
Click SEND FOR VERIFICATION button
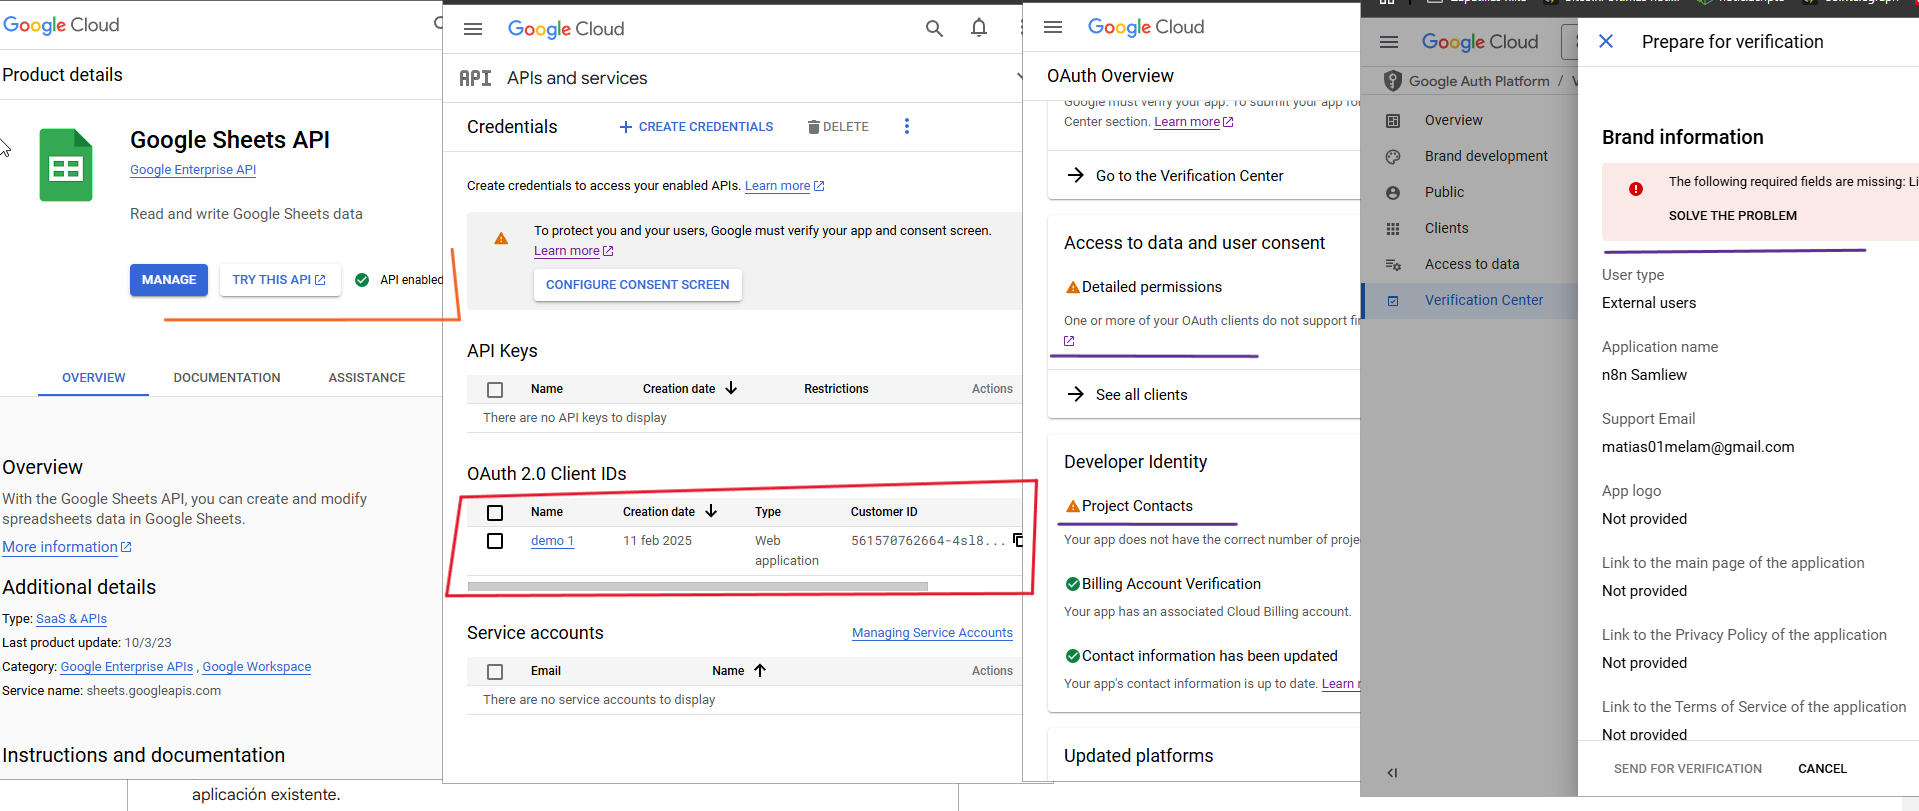[1688, 769]
